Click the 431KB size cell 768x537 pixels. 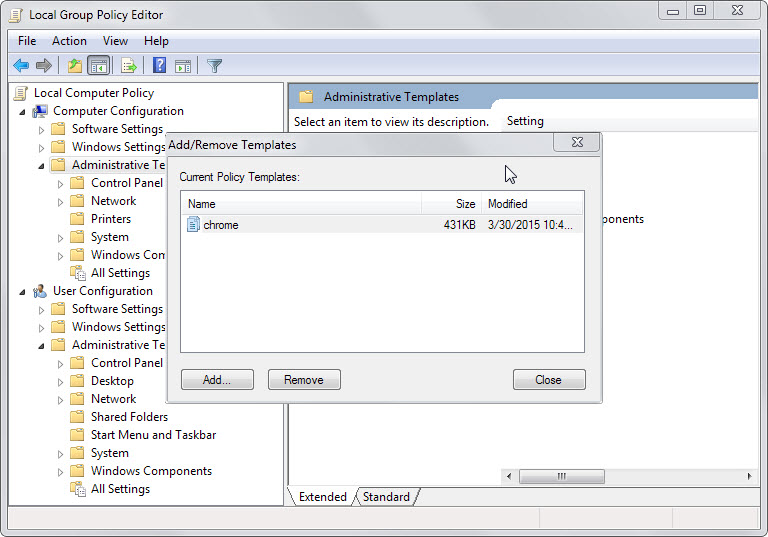[x=459, y=224]
